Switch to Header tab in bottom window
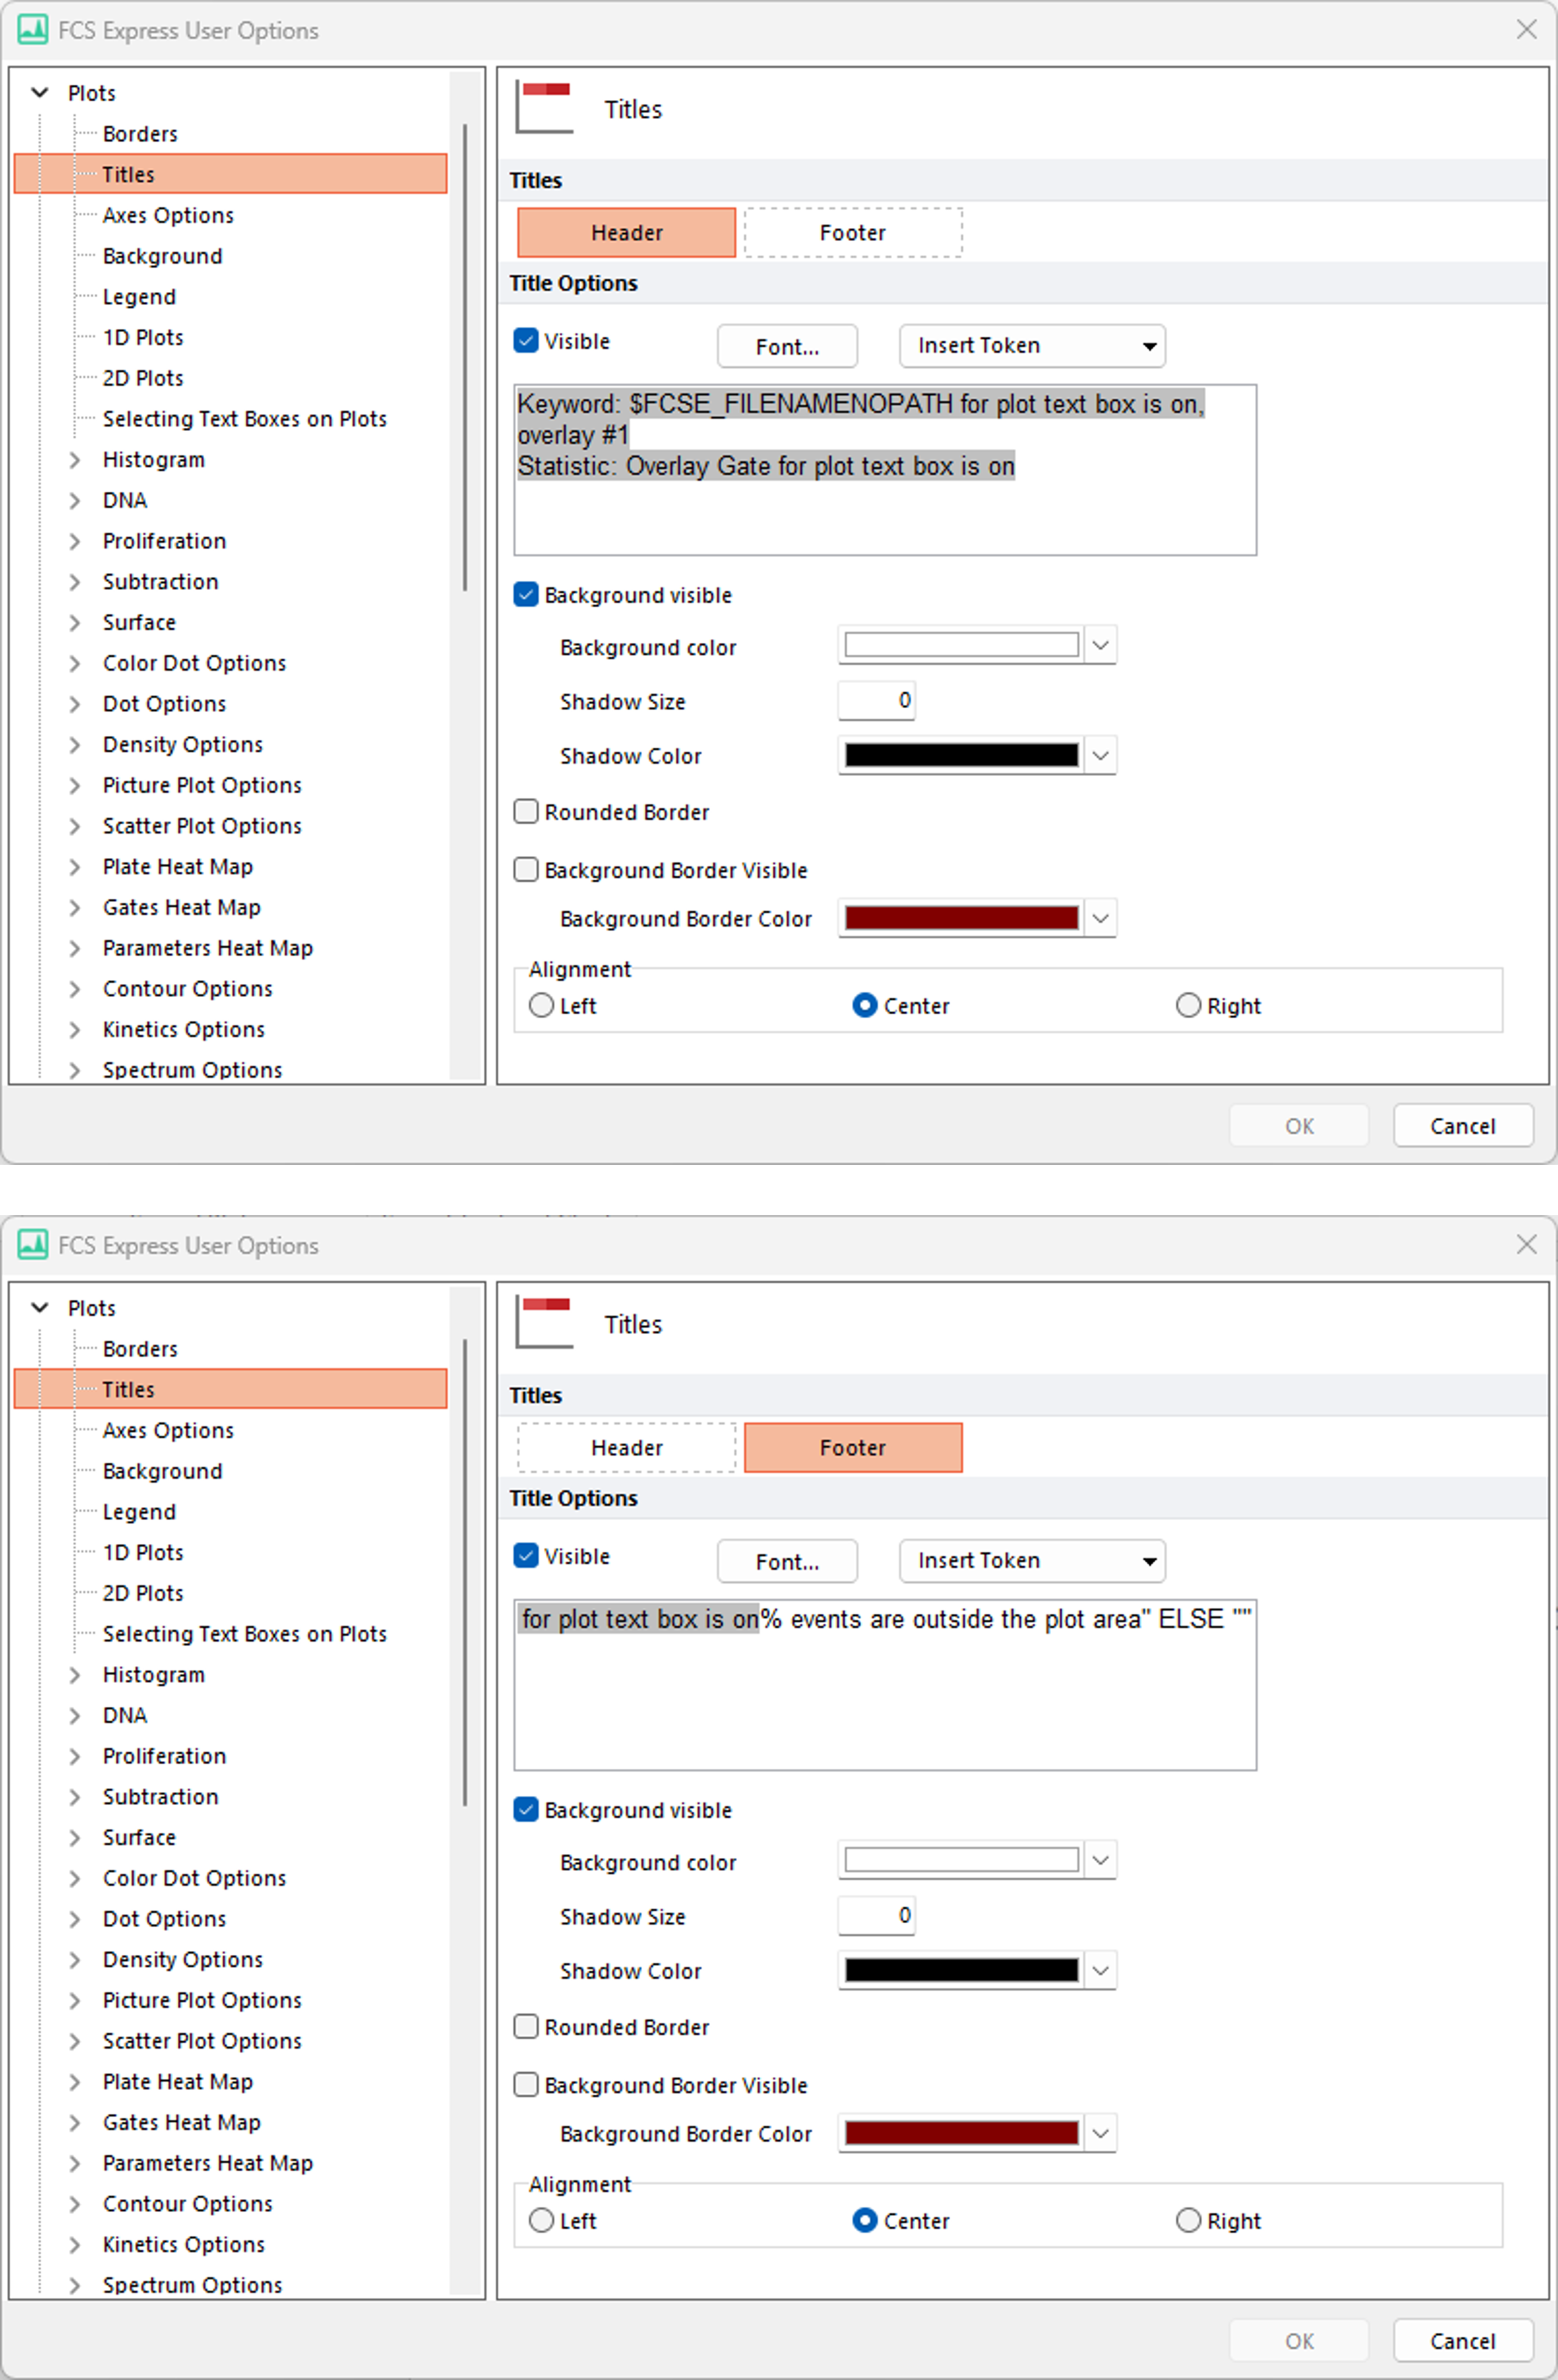The image size is (1558, 2380). coord(627,1448)
